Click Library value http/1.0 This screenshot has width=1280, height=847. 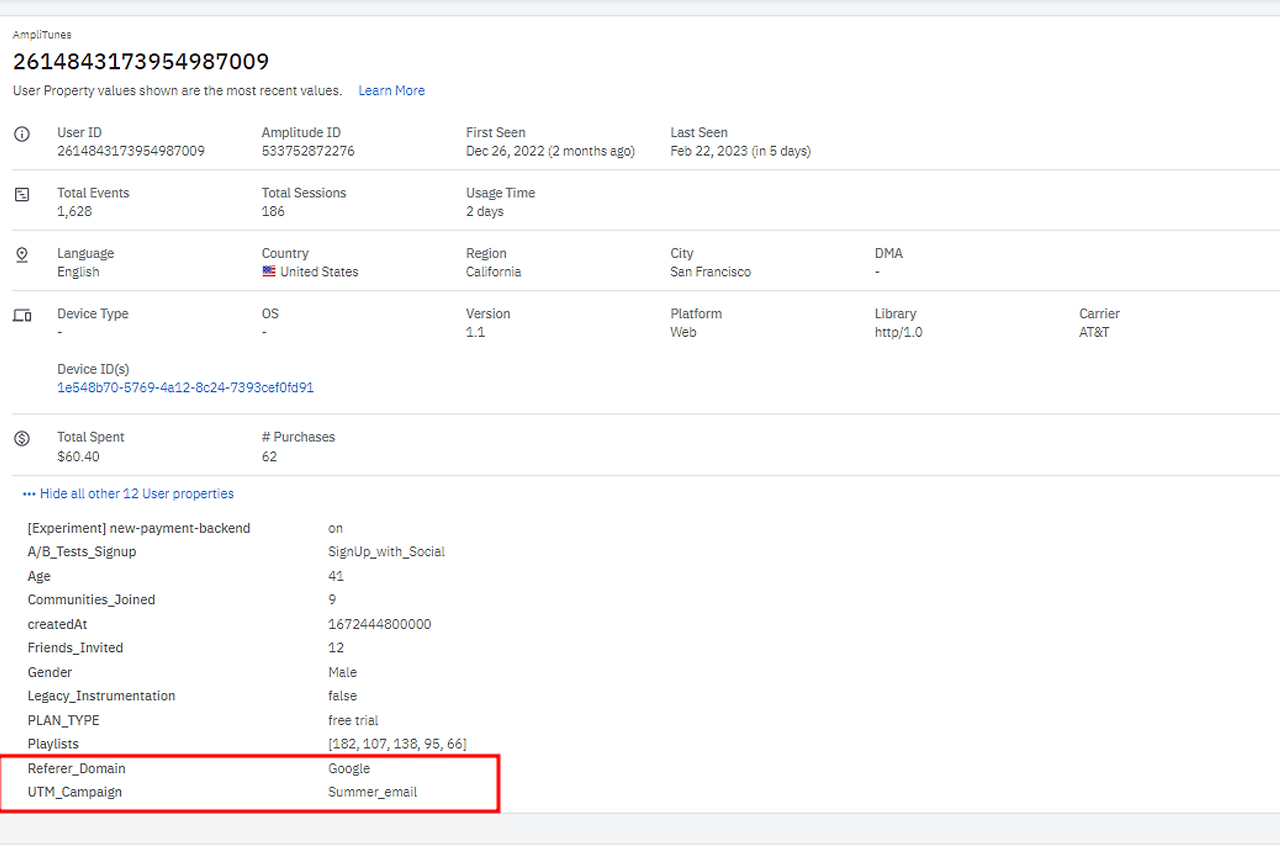(898, 332)
